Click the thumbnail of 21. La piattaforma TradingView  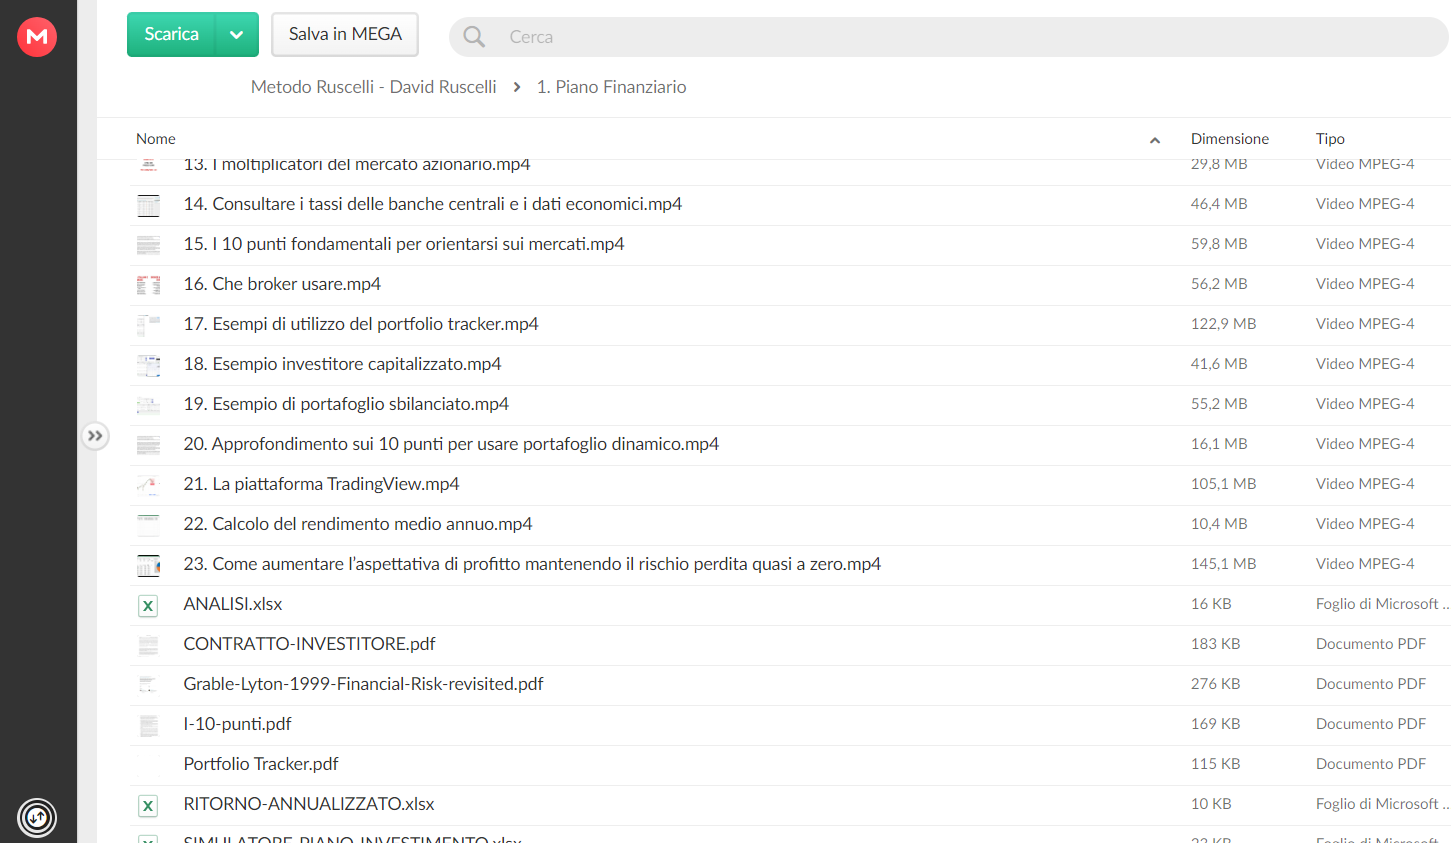pyautogui.click(x=148, y=485)
